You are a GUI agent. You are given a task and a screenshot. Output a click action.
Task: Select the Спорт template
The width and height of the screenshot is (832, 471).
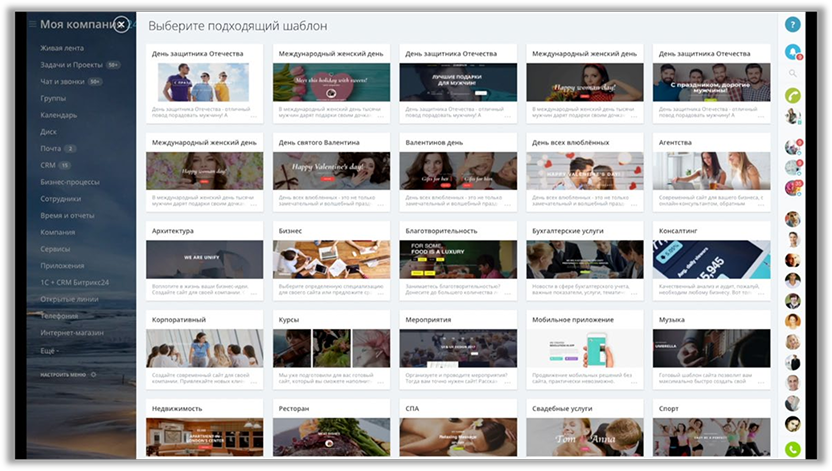[712, 429]
